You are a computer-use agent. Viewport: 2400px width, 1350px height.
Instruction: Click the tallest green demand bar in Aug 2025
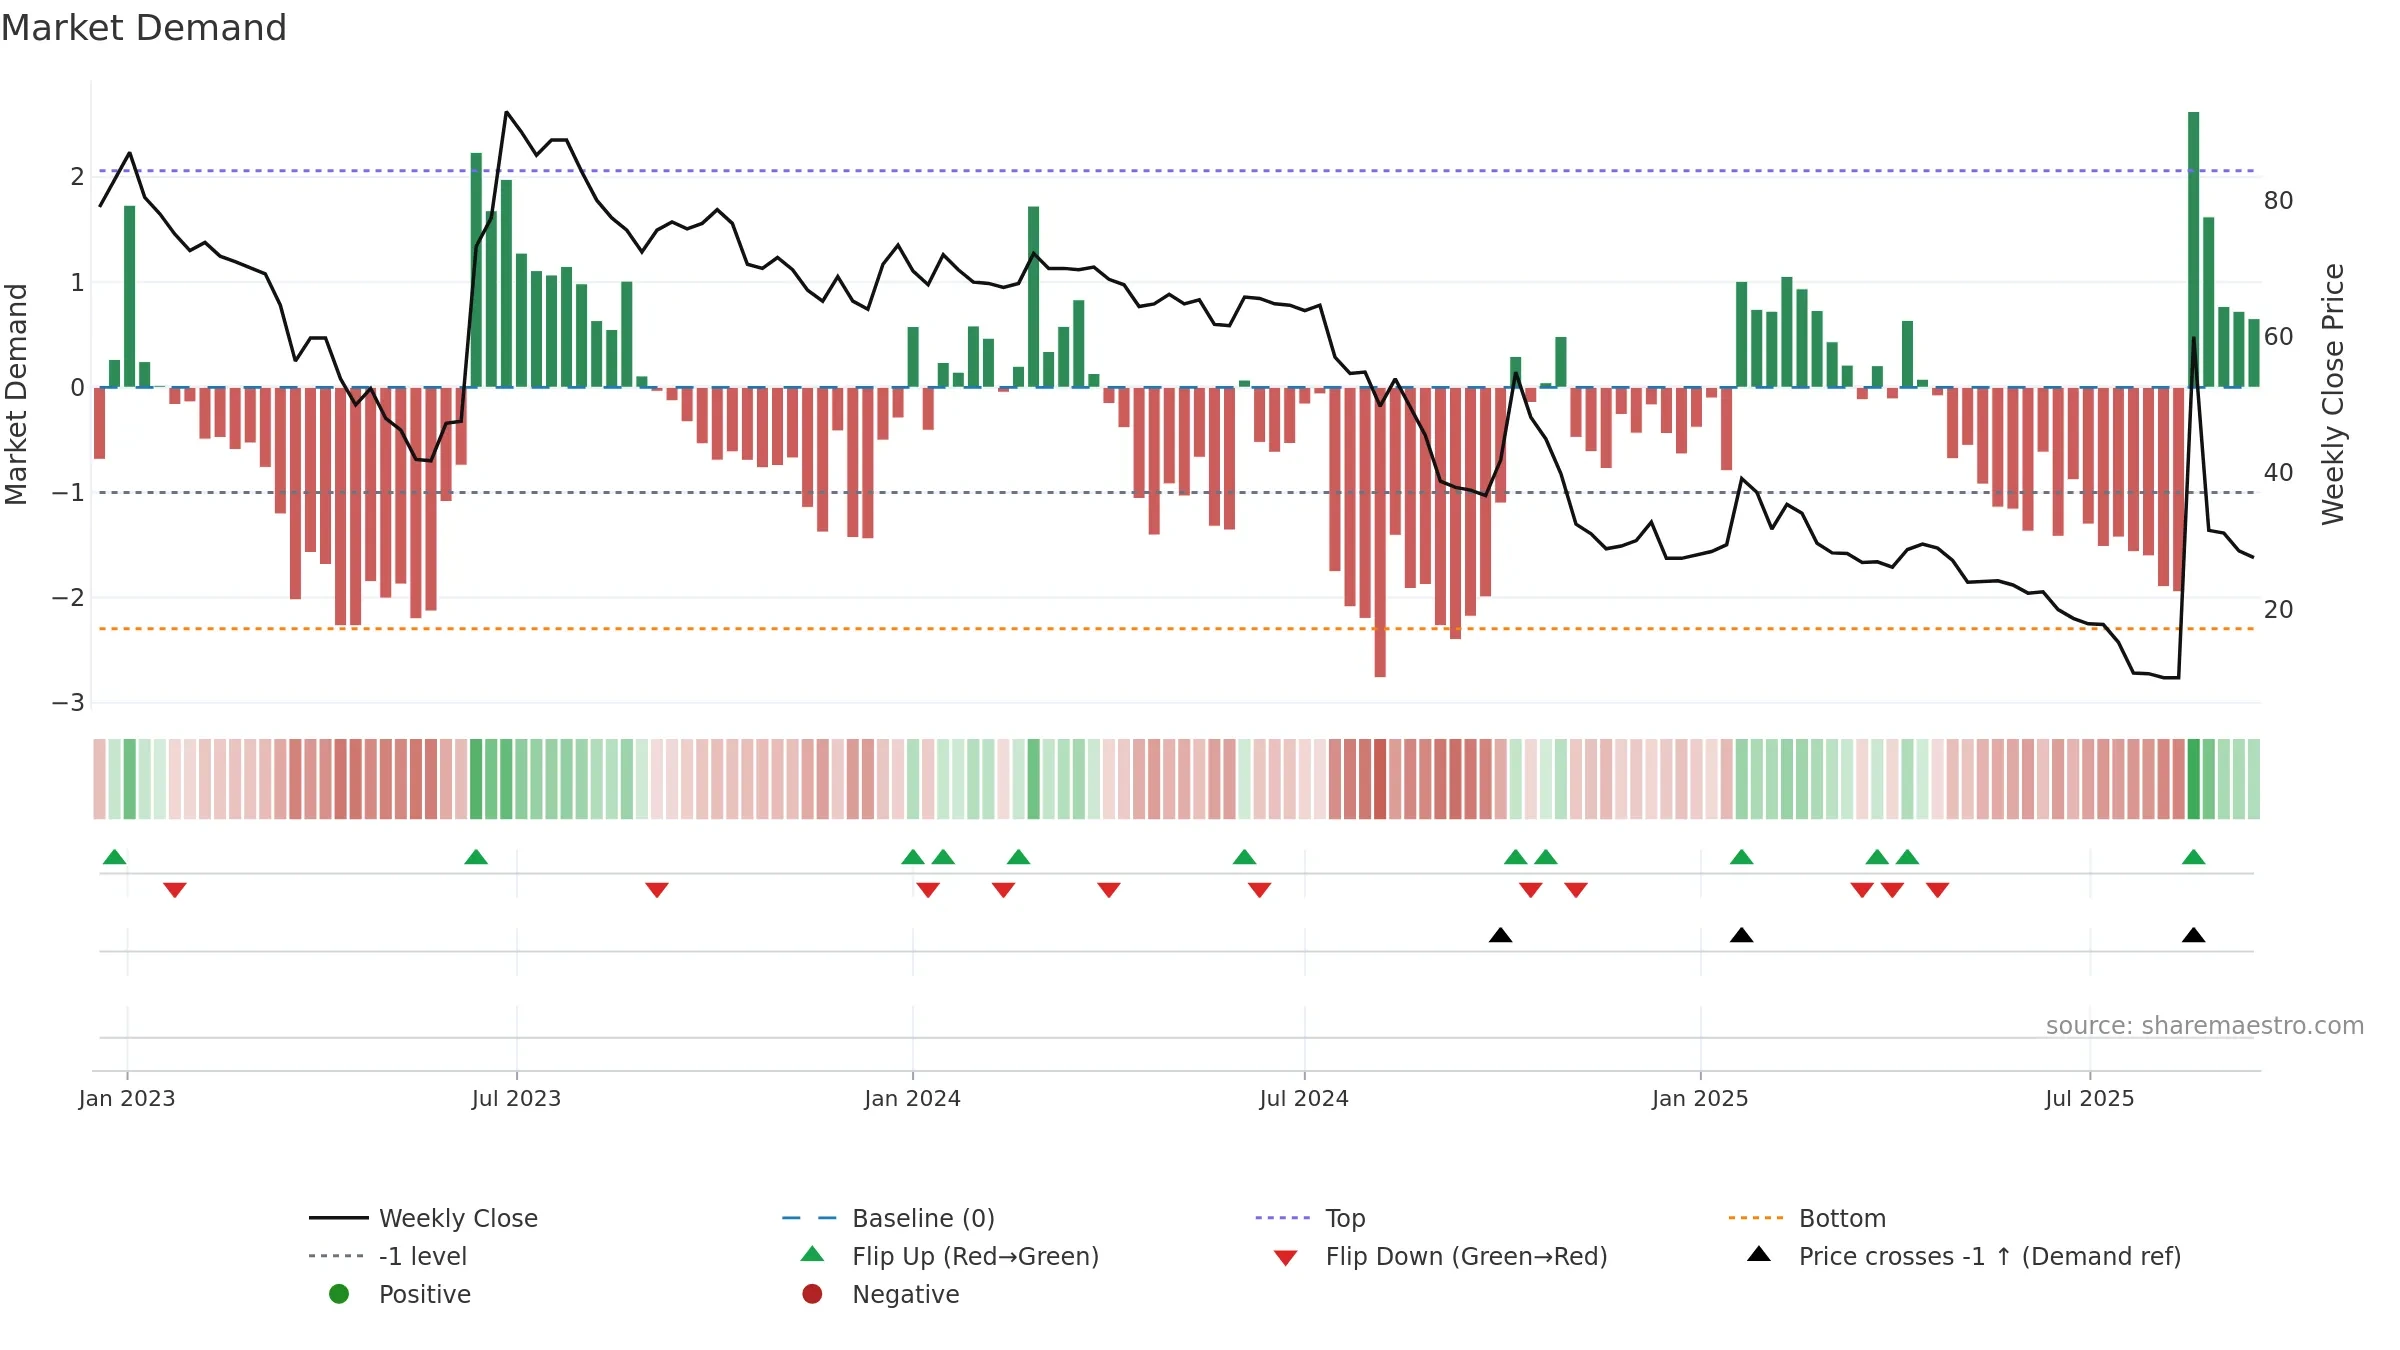2193,249
